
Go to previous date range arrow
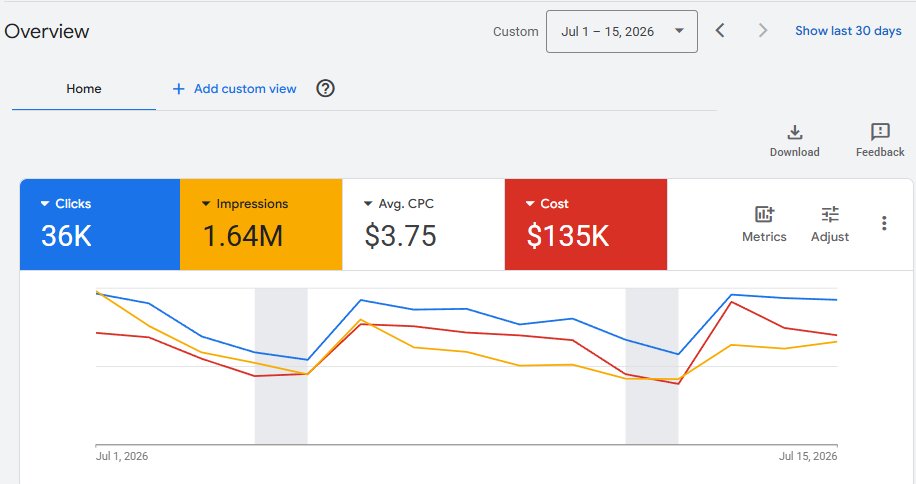tap(720, 30)
